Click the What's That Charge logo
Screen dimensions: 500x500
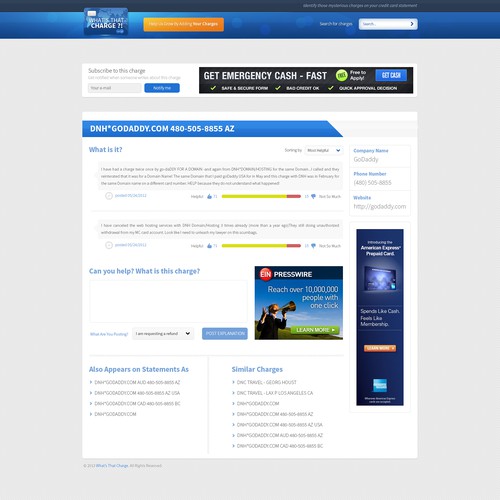click(106, 22)
